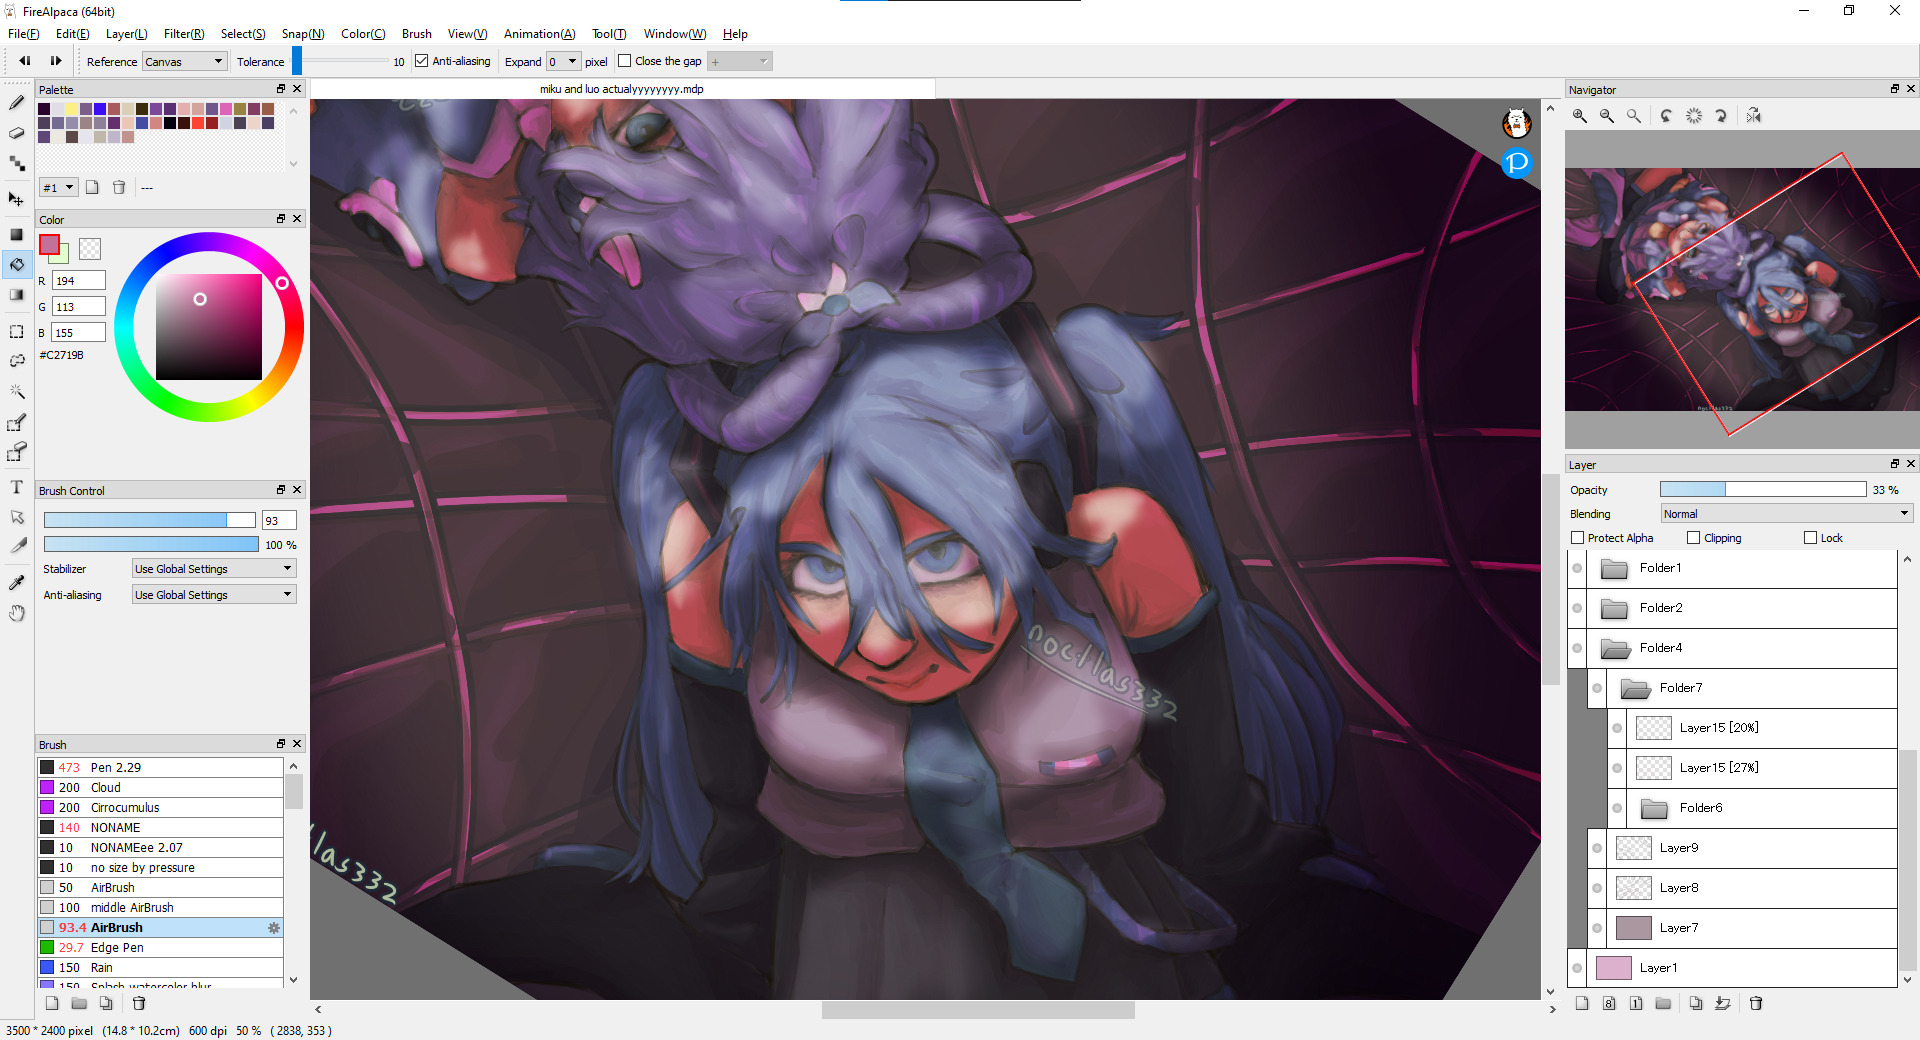This screenshot has height=1040, width=1920.
Task: Choose the middle AirBrush brush
Action: [160, 908]
